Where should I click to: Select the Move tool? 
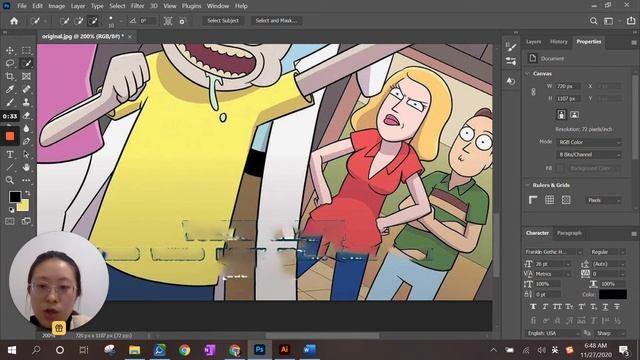click(x=10, y=50)
